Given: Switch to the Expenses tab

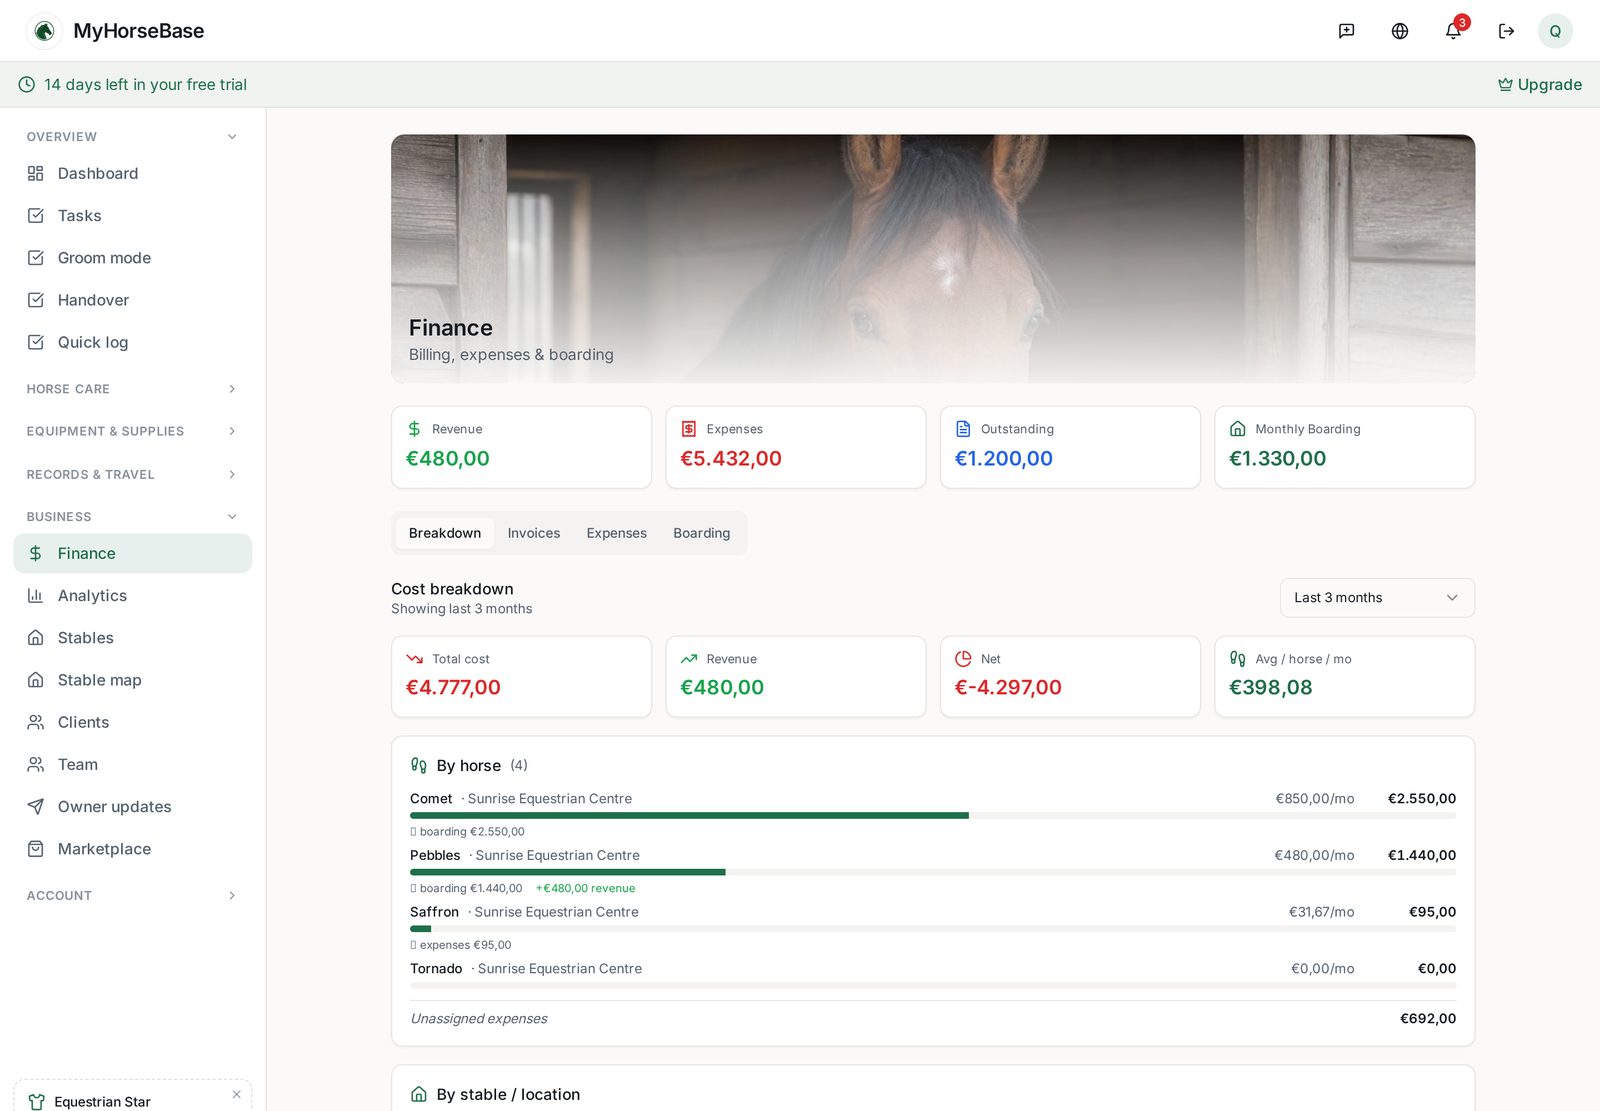Looking at the screenshot, I should pyautogui.click(x=616, y=533).
